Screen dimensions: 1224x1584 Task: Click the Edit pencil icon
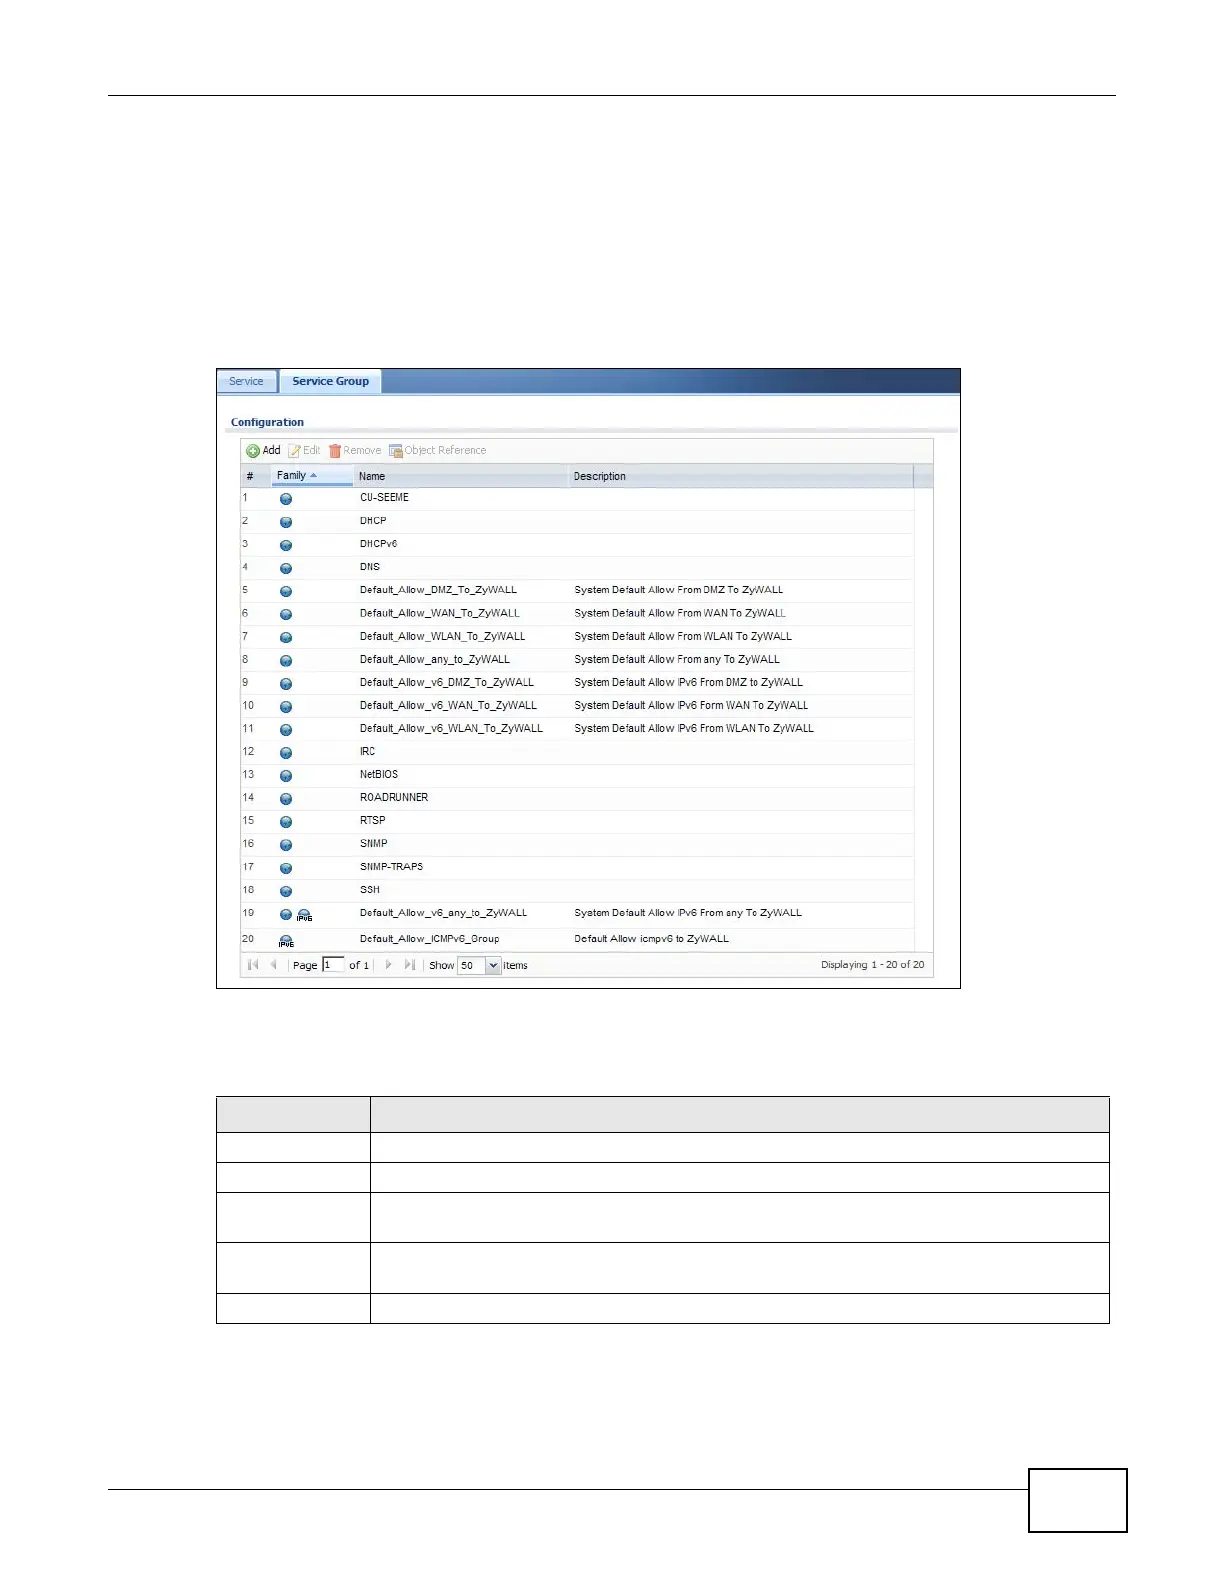294,451
